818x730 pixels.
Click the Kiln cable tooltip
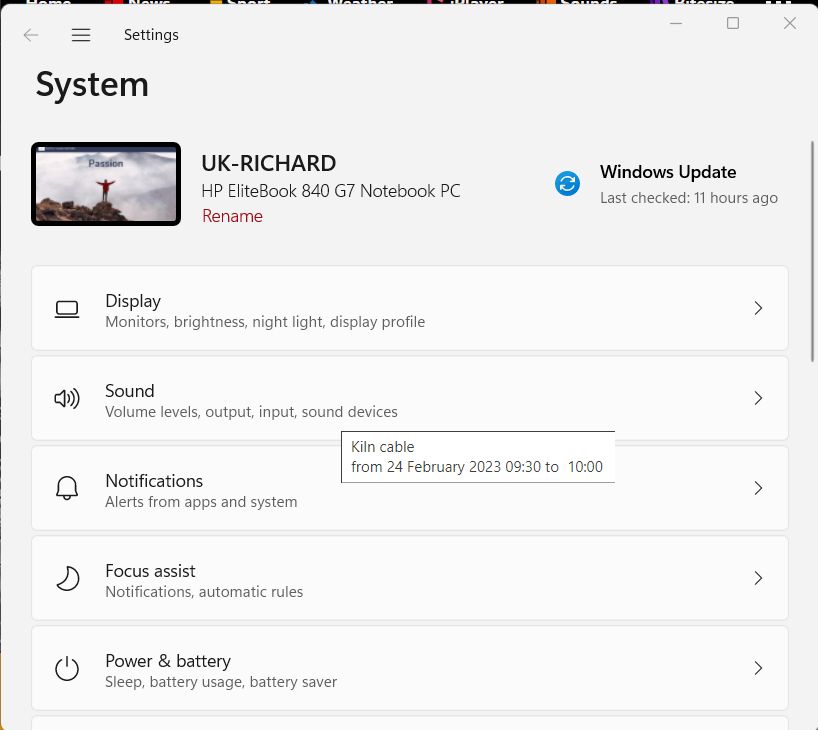point(478,457)
